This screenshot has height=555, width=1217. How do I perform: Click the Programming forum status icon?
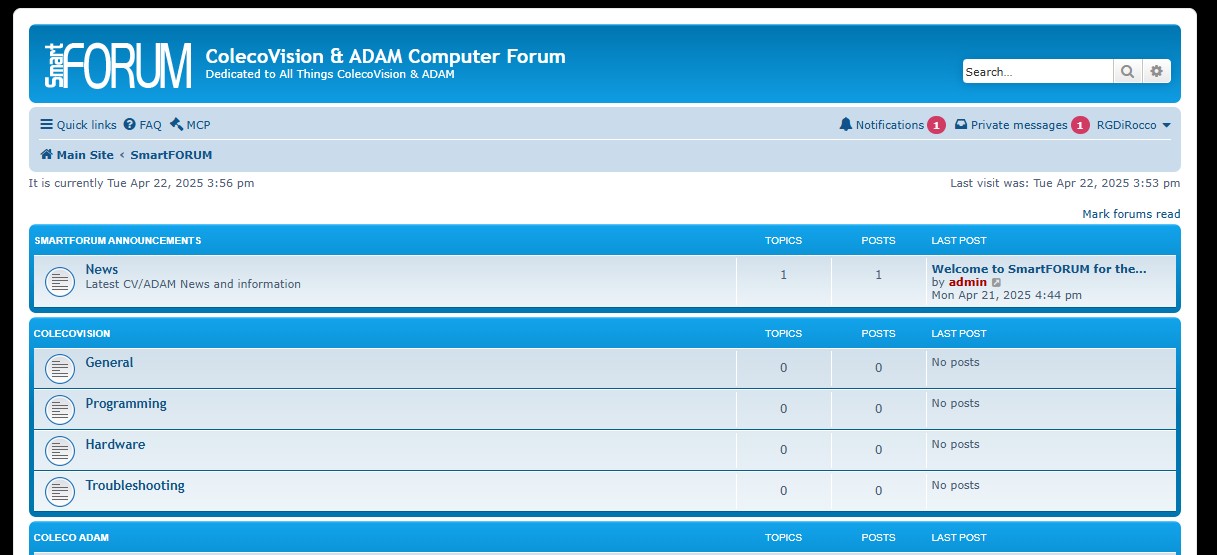coord(60,410)
